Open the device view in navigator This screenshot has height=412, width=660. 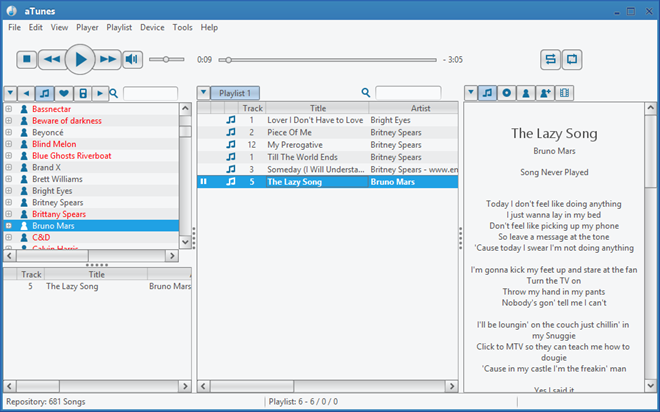click(82, 93)
